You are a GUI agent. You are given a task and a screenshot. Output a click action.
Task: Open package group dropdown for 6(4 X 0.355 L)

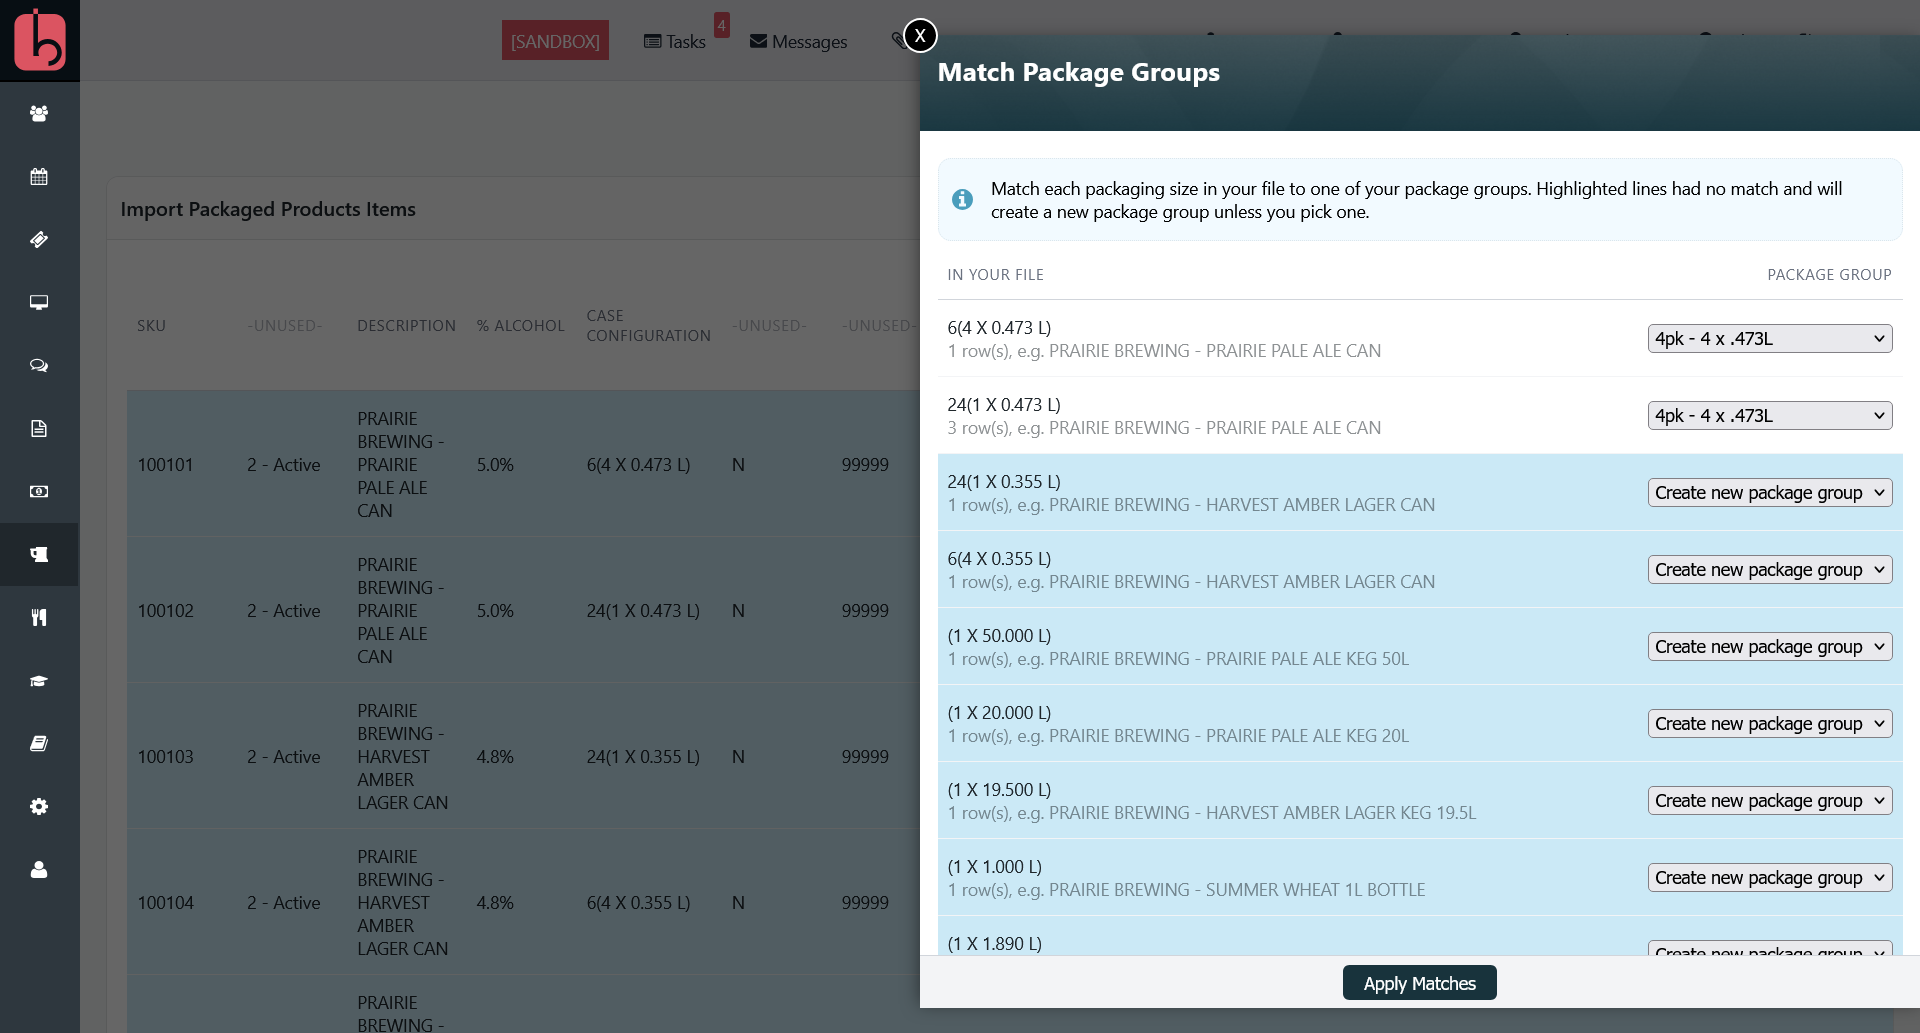tap(1770, 570)
